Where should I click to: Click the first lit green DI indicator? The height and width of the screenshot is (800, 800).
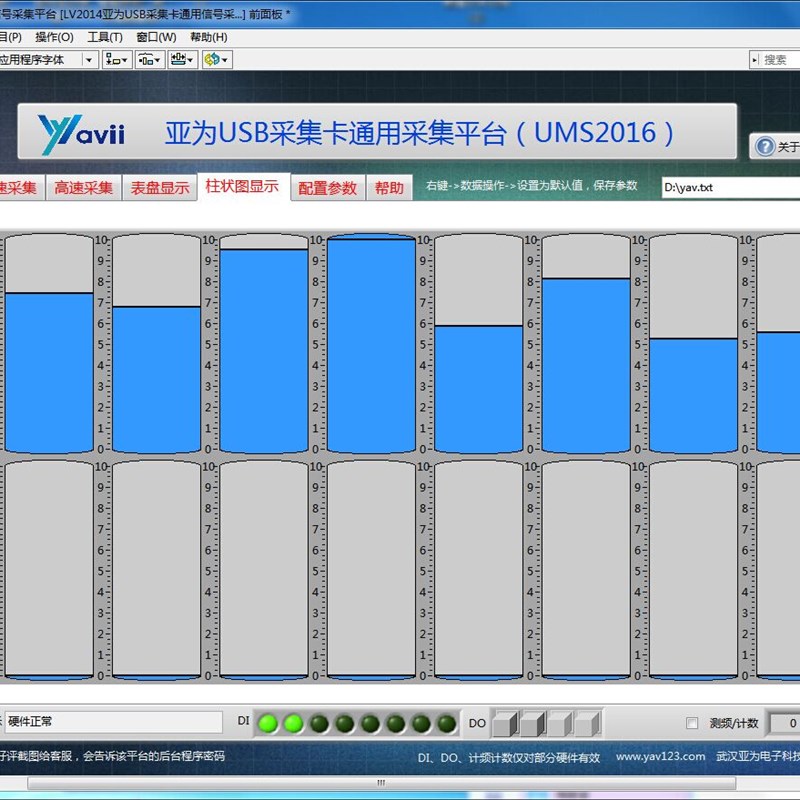pyautogui.click(x=268, y=723)
